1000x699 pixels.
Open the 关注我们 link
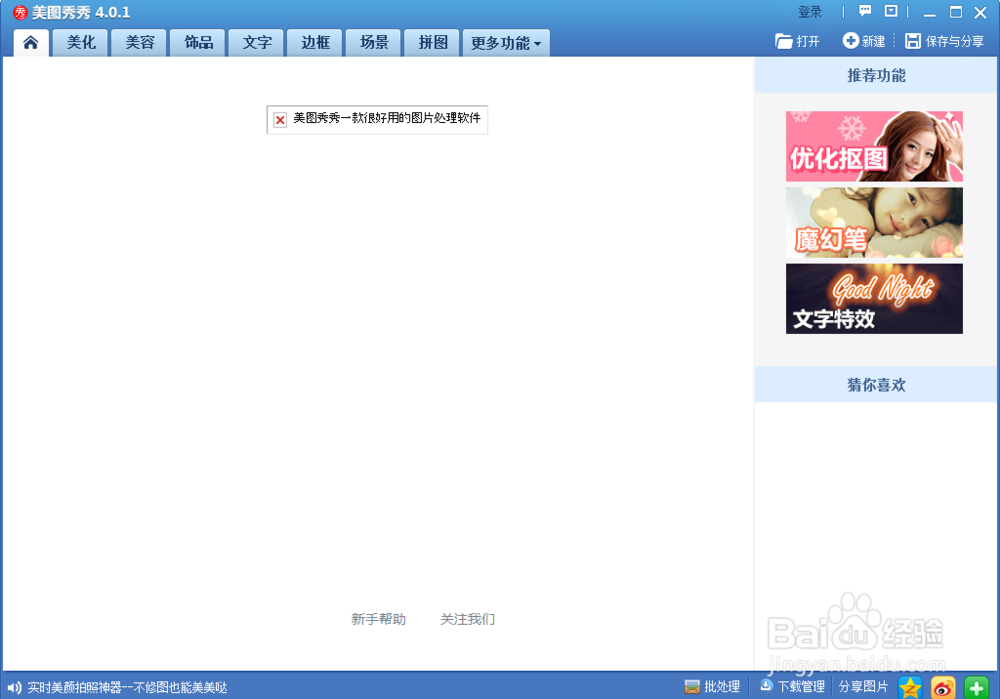pyautogui.click(x=467, y=619)
